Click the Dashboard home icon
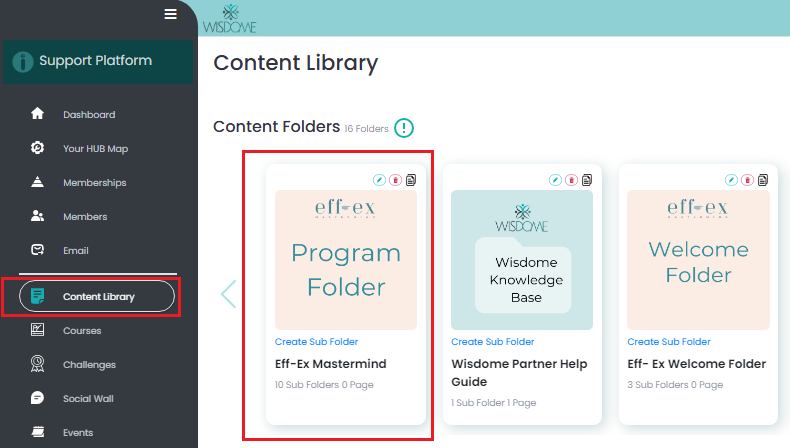Image resolution: width=790 pixels, height=448 pixels. pyautogui.click(x=37, y=113)
